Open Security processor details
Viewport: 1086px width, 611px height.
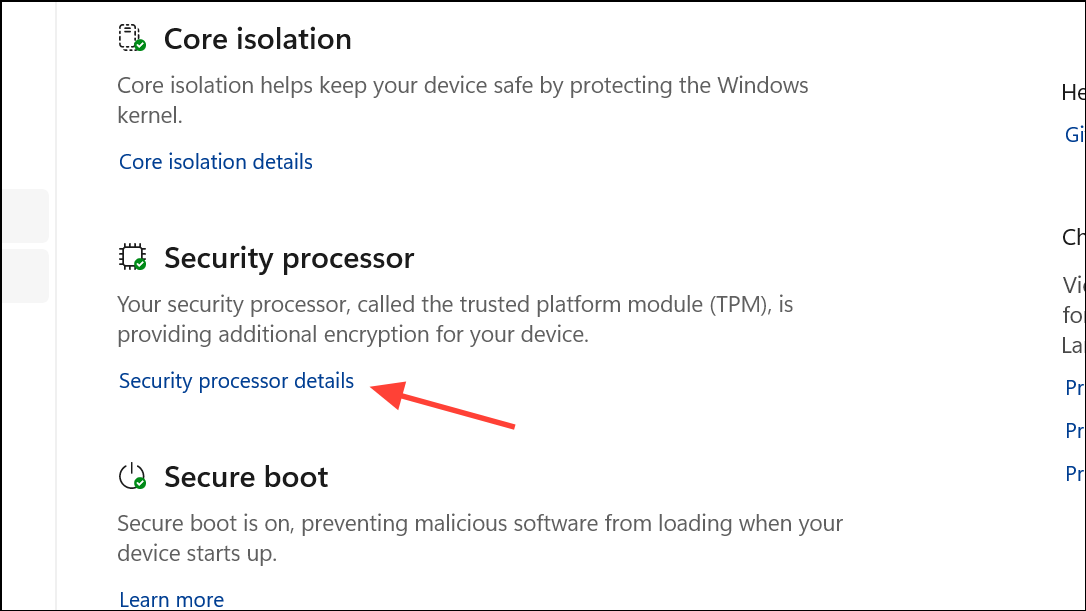tap(236, 381)
